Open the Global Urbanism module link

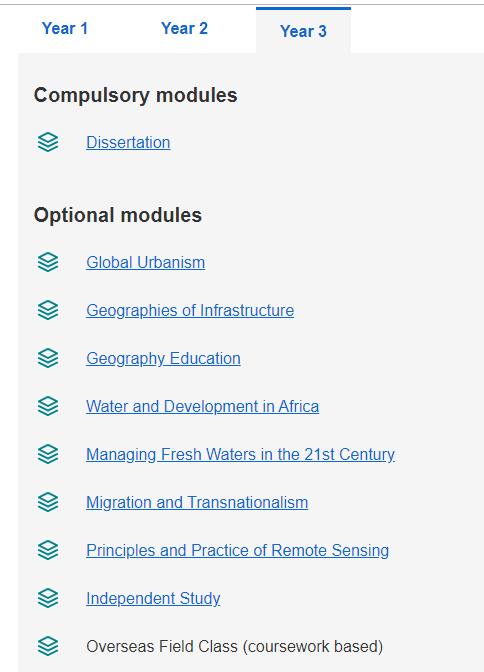tap(145, 262)
